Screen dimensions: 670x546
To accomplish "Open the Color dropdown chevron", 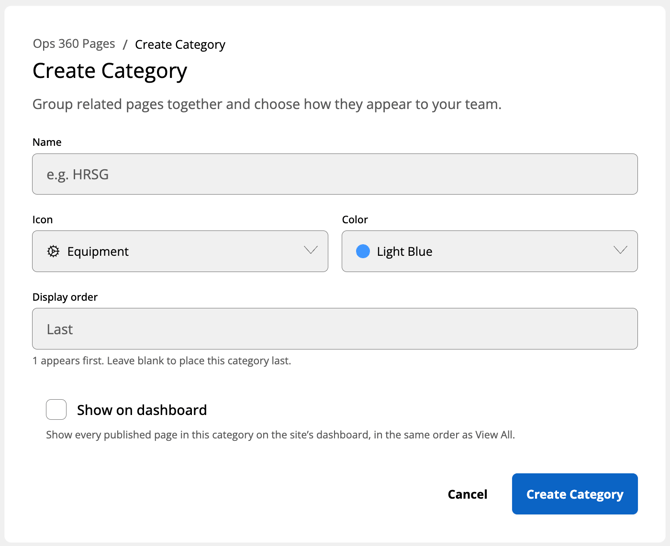I will 620,250.
